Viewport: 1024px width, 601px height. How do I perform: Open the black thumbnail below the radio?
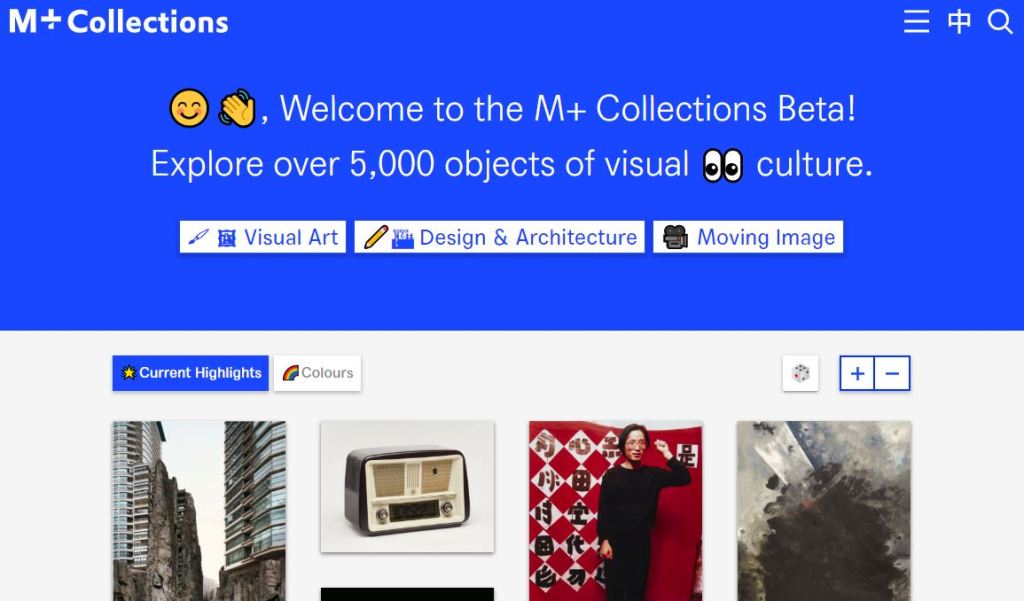[408, 594]
